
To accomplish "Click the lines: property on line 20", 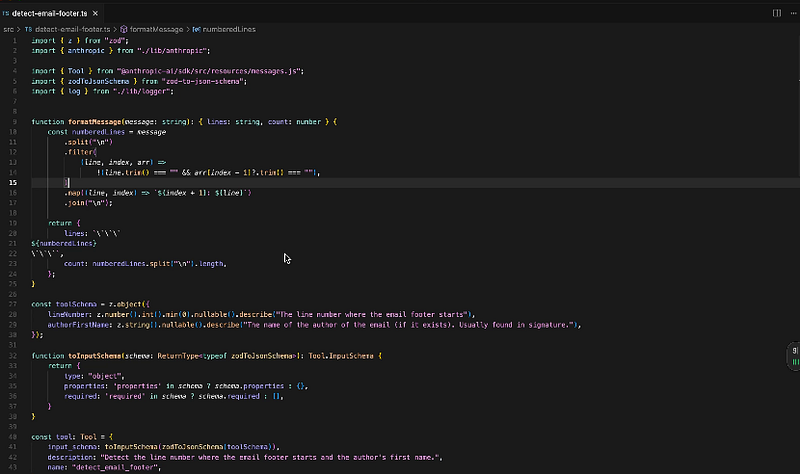I will (x=76, y=234).
